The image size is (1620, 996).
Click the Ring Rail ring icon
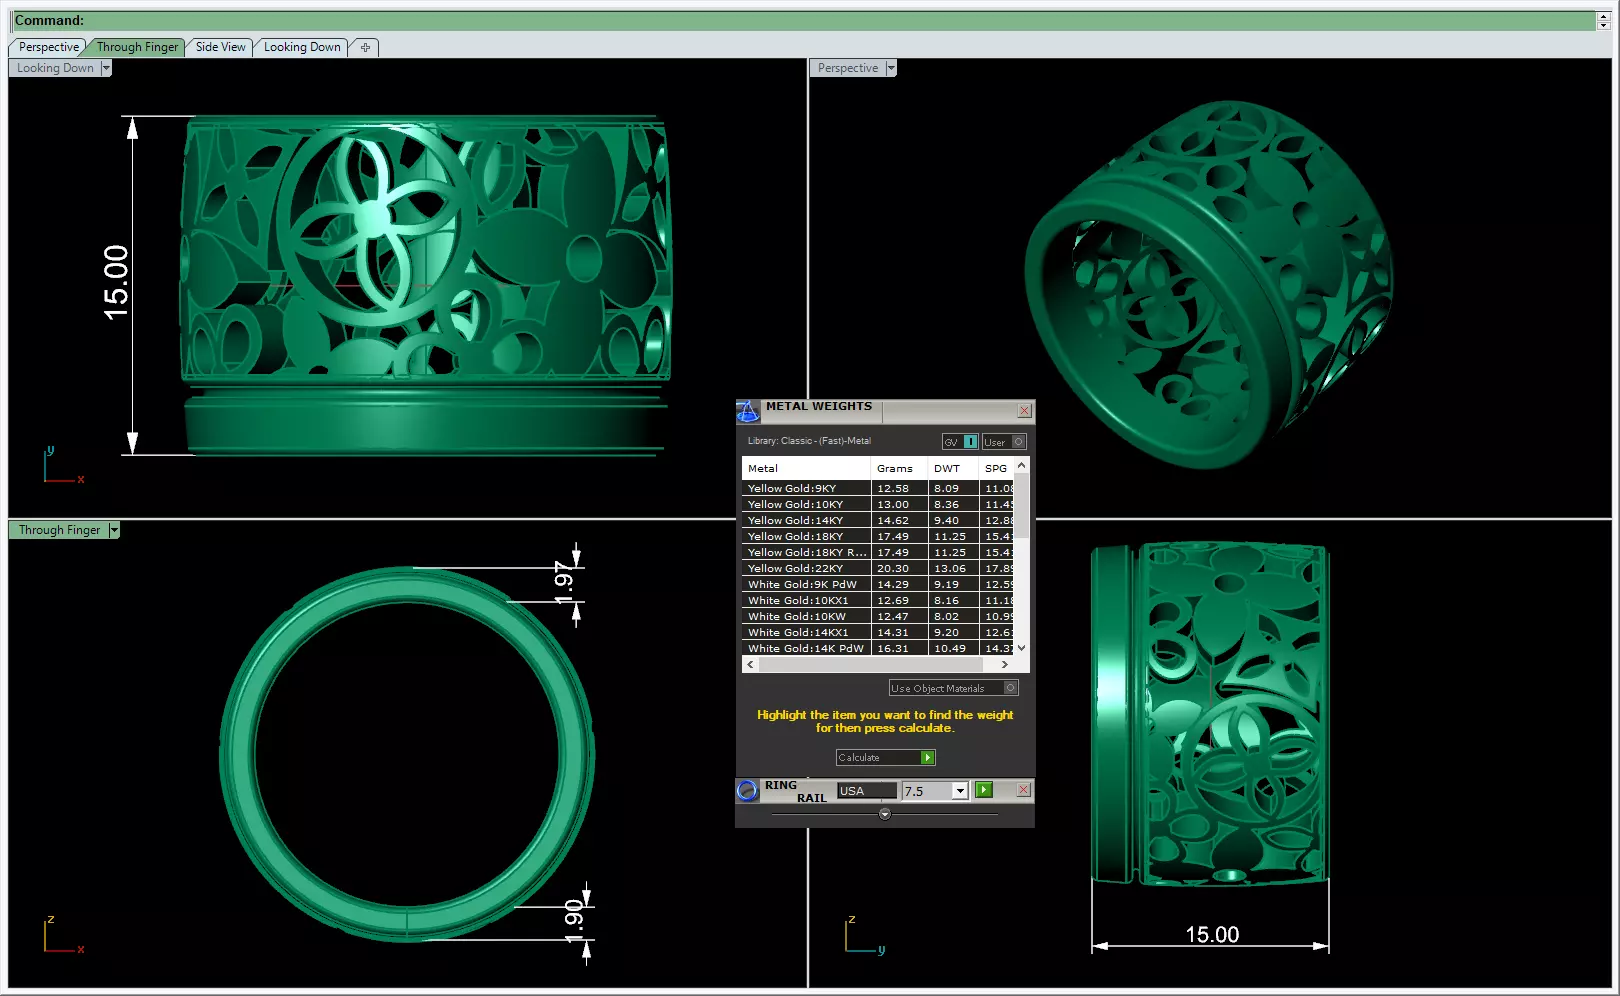tap(747, 791)
